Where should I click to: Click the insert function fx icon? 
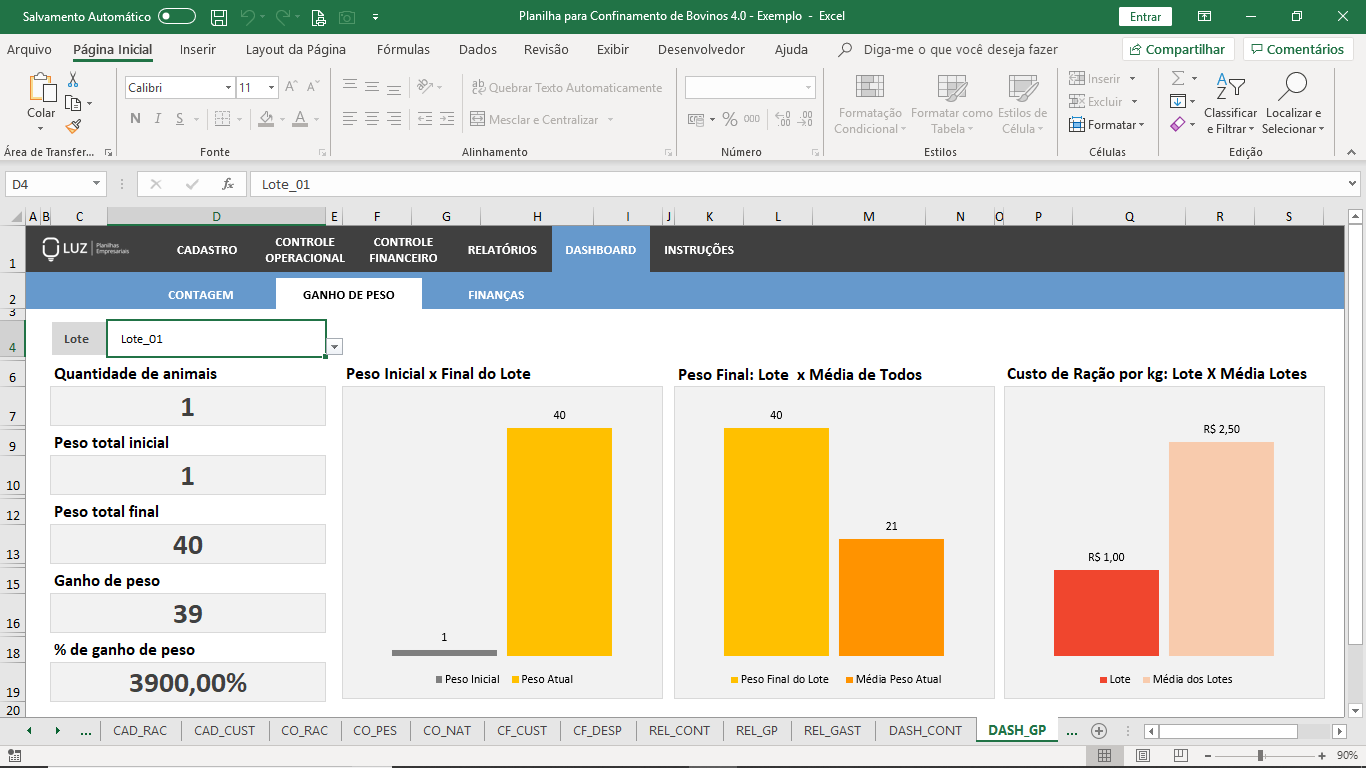click(x=228, y=184)
